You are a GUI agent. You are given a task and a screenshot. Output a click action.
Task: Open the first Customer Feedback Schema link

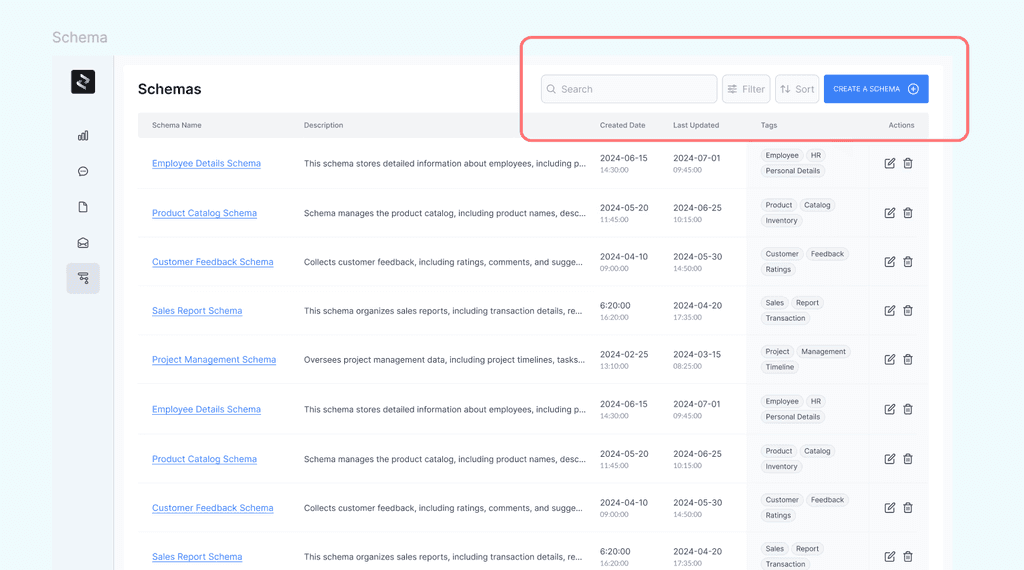(x=212, y=262)
